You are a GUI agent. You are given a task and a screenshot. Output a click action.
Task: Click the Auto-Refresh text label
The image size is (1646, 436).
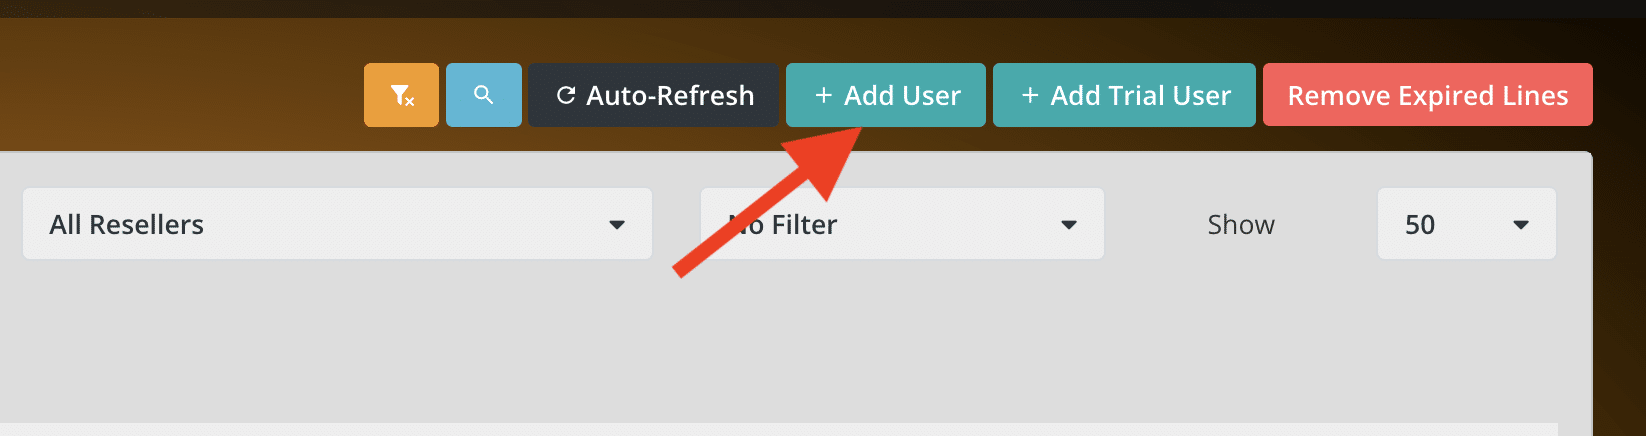[670, 95]
